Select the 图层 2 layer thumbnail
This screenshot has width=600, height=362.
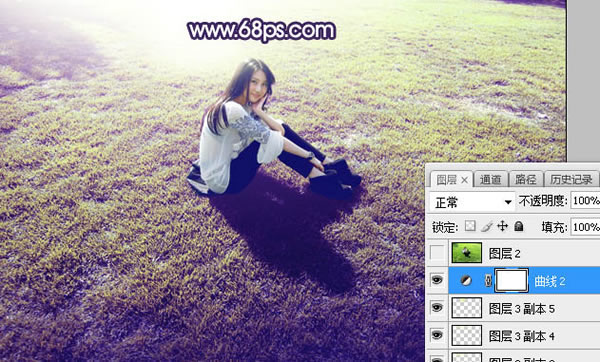pos(466,253)
